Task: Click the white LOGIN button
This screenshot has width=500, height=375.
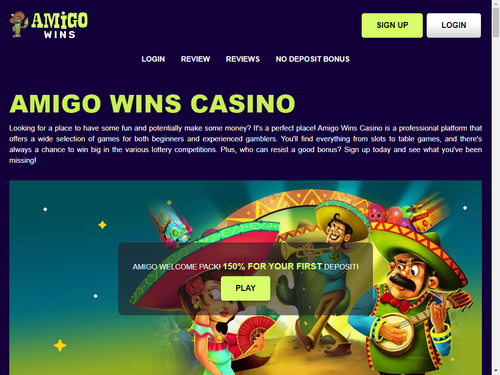Action: coord(454,25)
